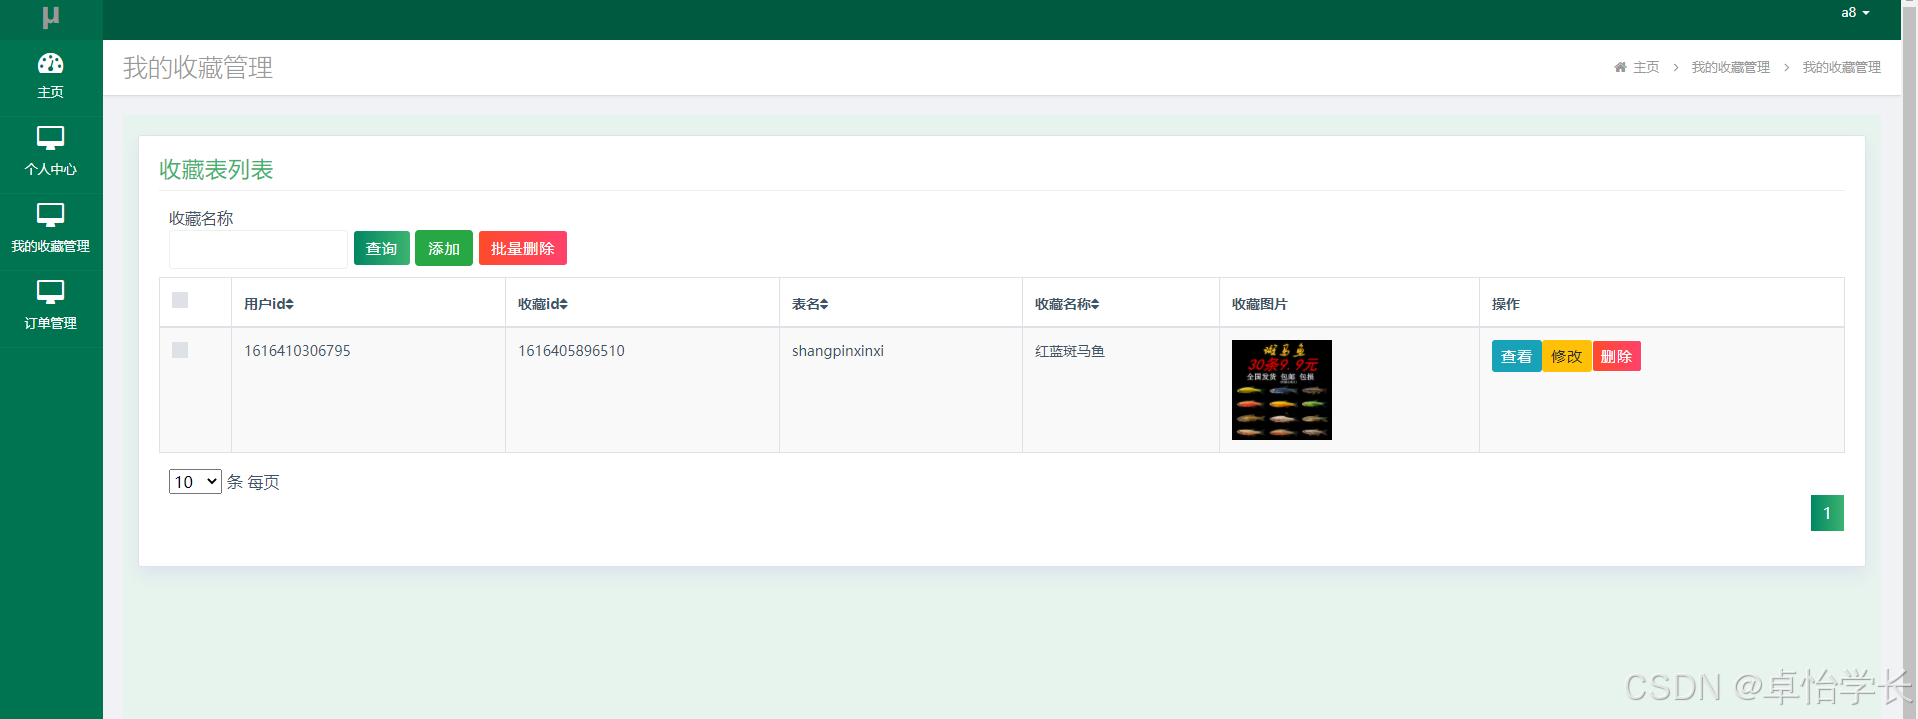
Task: Click the 我的收藏管理 sidebar monitor icon
Action: click(50, 215)
